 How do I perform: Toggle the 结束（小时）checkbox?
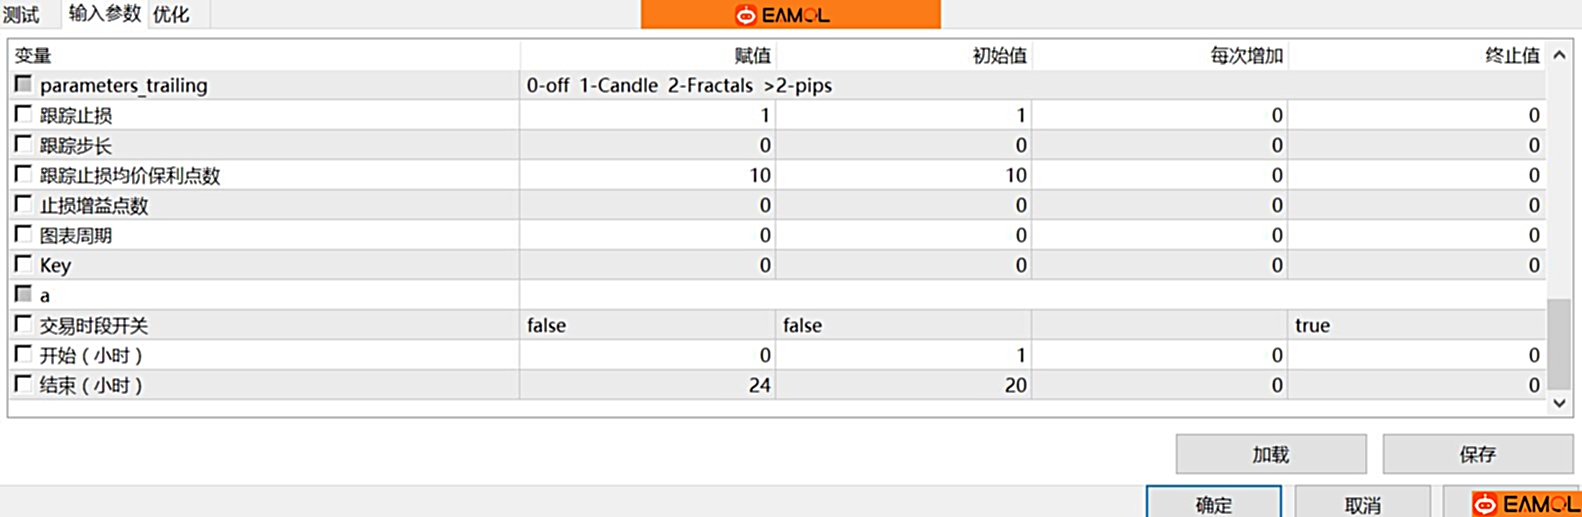coord(23,385)
